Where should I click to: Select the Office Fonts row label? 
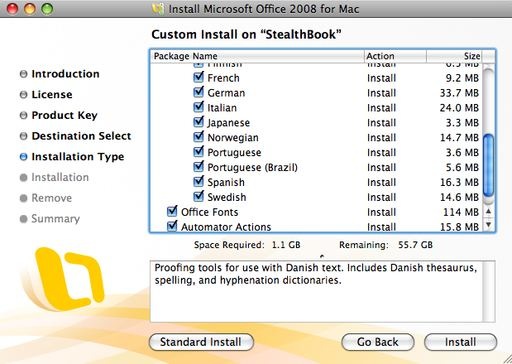coord(210,212)
